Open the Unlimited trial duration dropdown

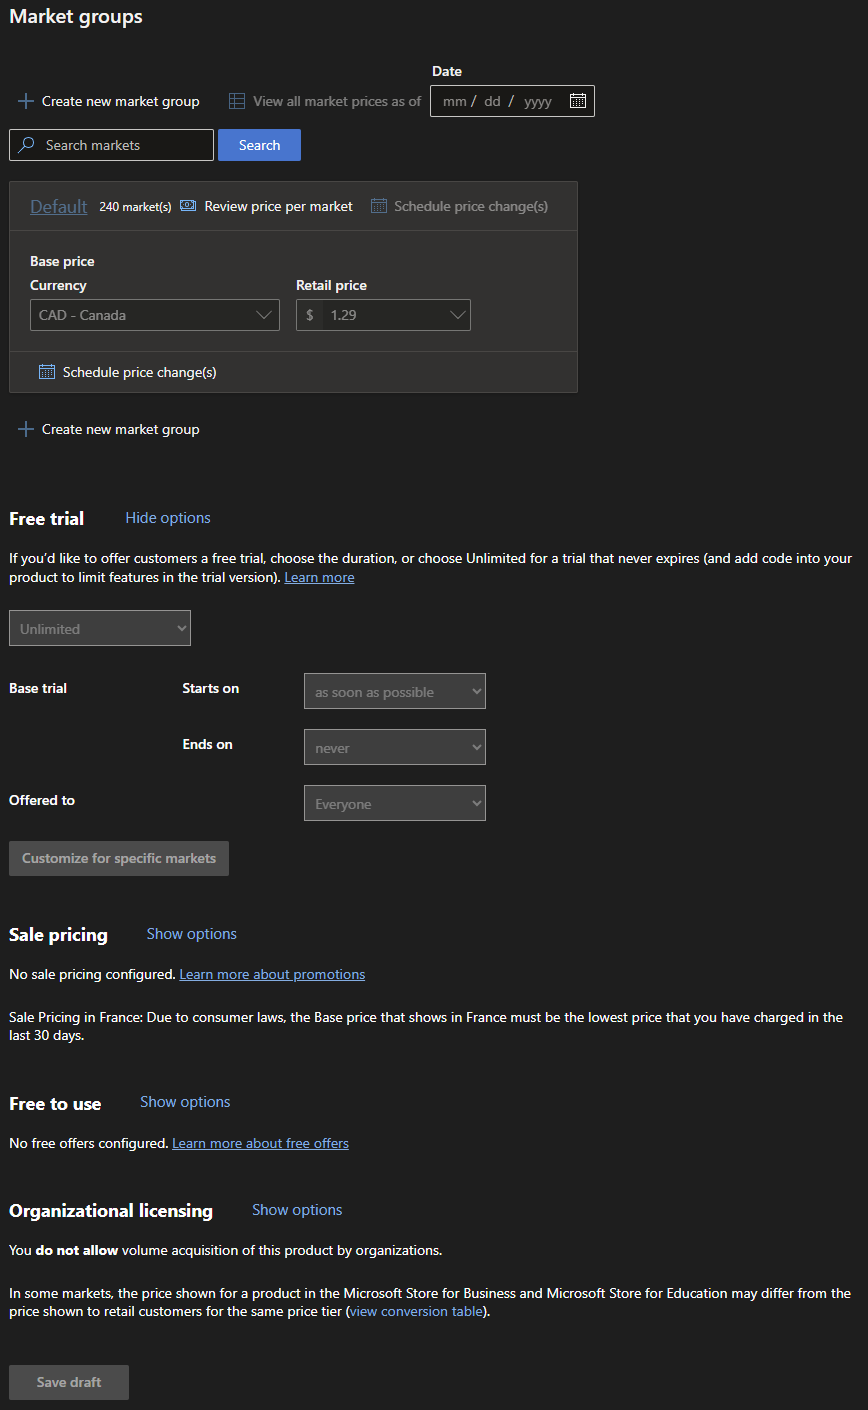[x=100, y=628]
